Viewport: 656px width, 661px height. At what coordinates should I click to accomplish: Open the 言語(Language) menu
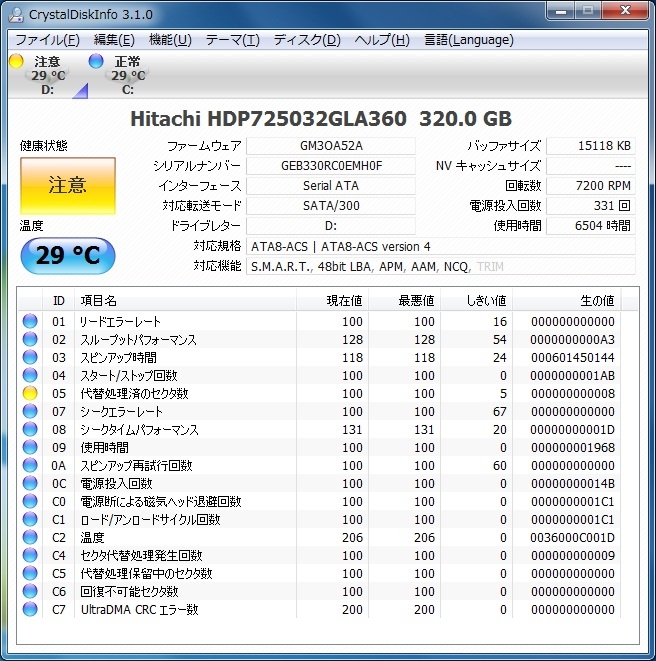pos(468,40)
